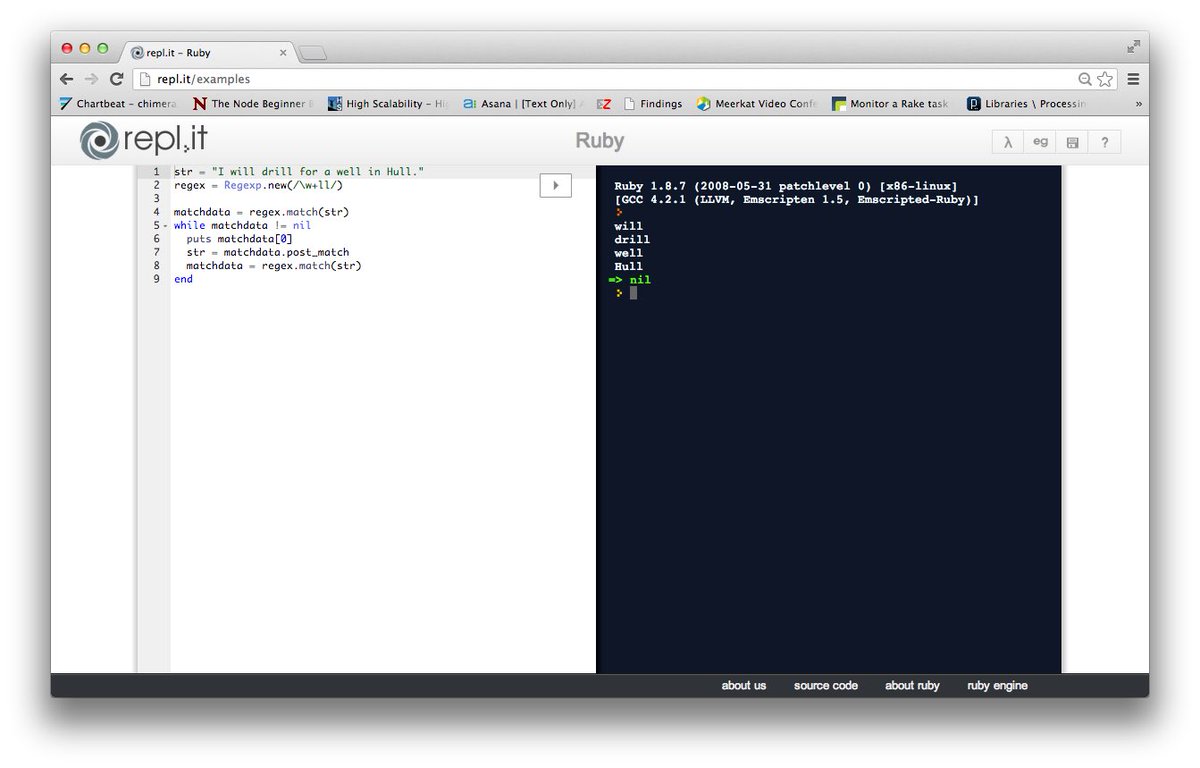Open Chartbeat bookmark

117,103
